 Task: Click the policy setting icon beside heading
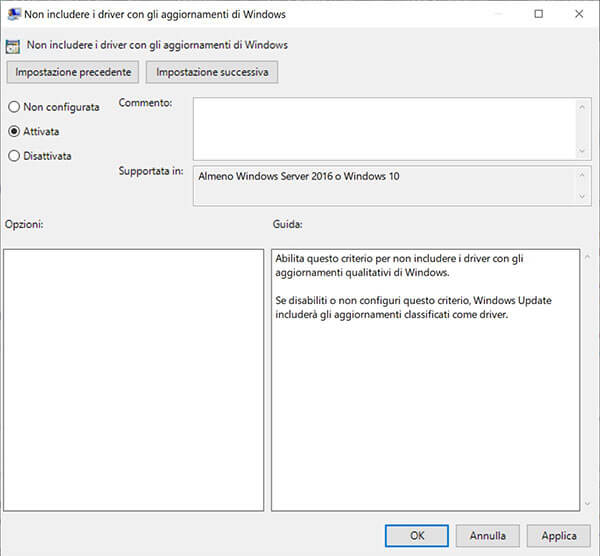pos(13,47)
